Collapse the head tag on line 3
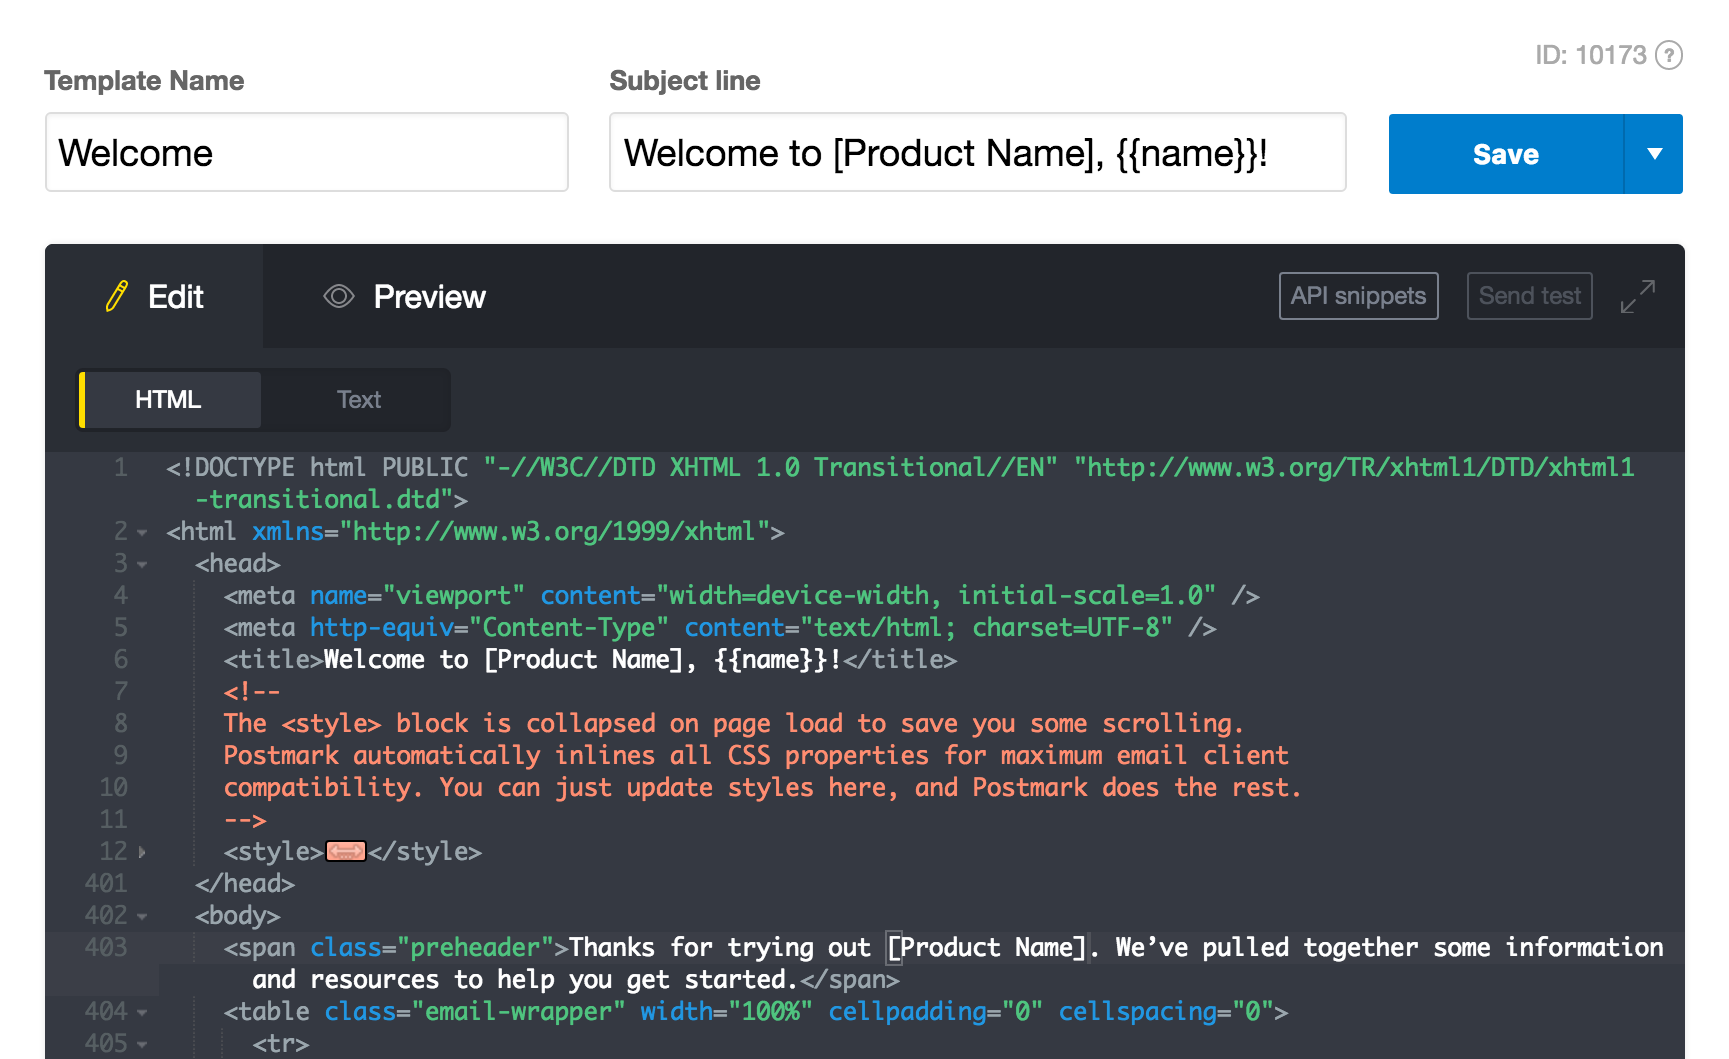 coord(142,565)
